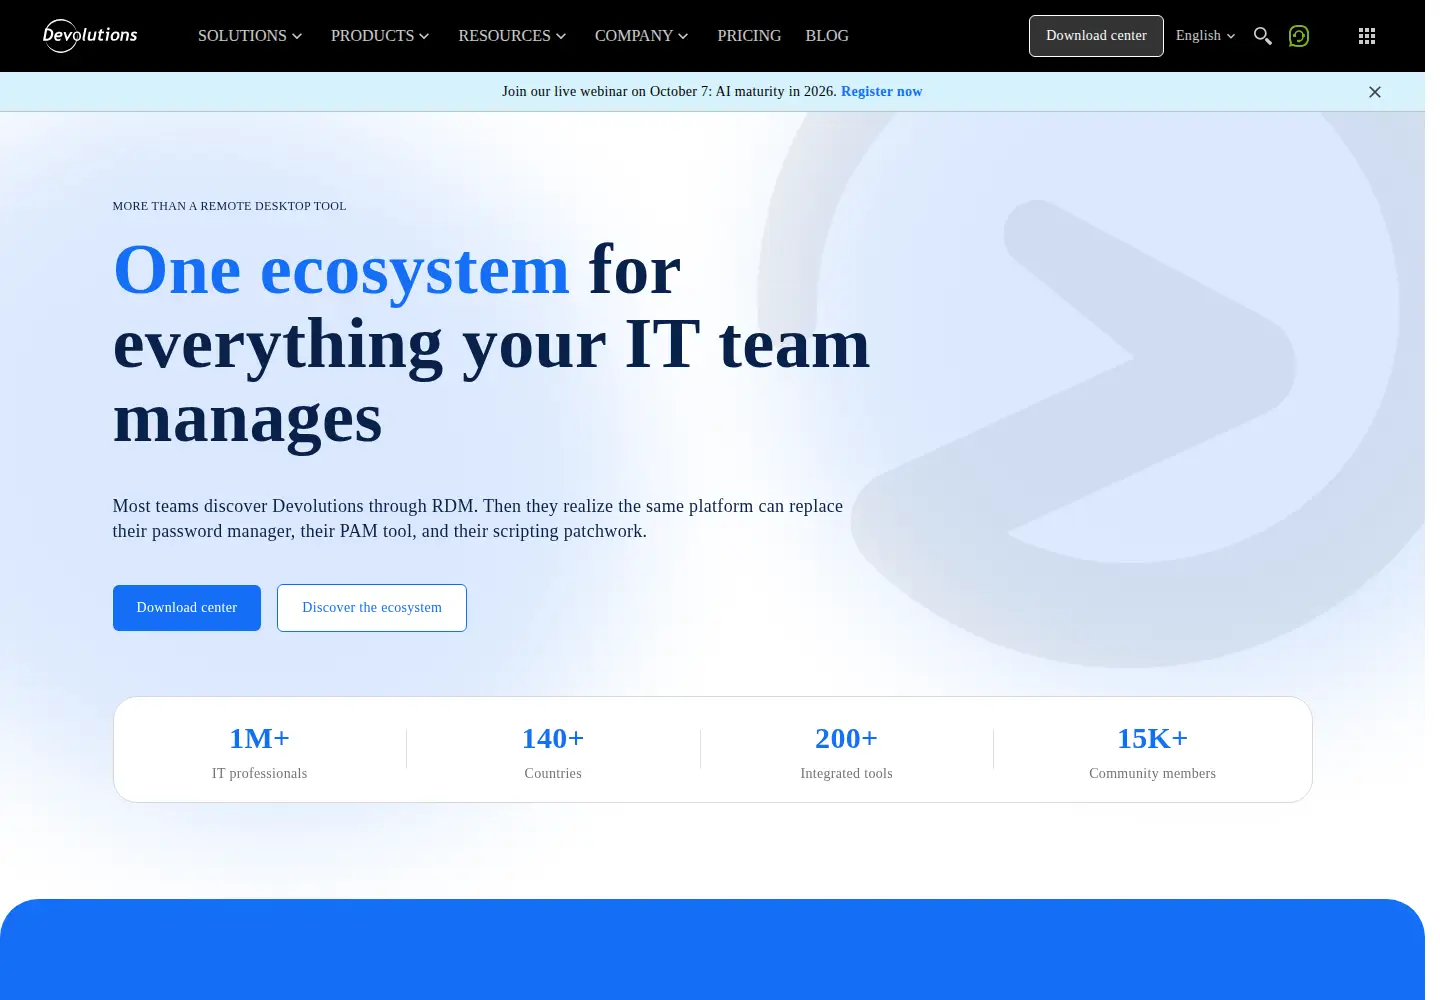Open the search magnifier icon
The image size is (1440, 1000).
pyautogui.click(x=1263, y=36)
